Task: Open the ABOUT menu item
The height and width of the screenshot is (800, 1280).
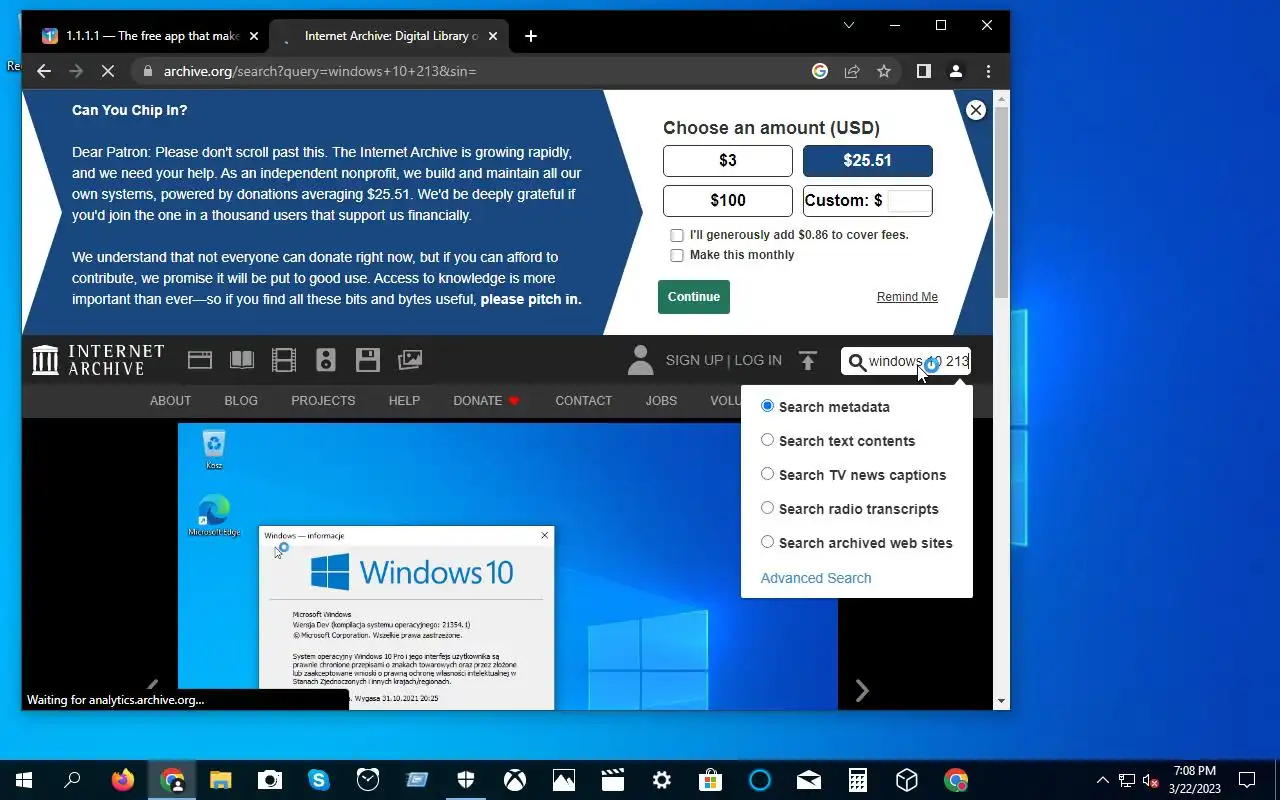Action: 170,400
